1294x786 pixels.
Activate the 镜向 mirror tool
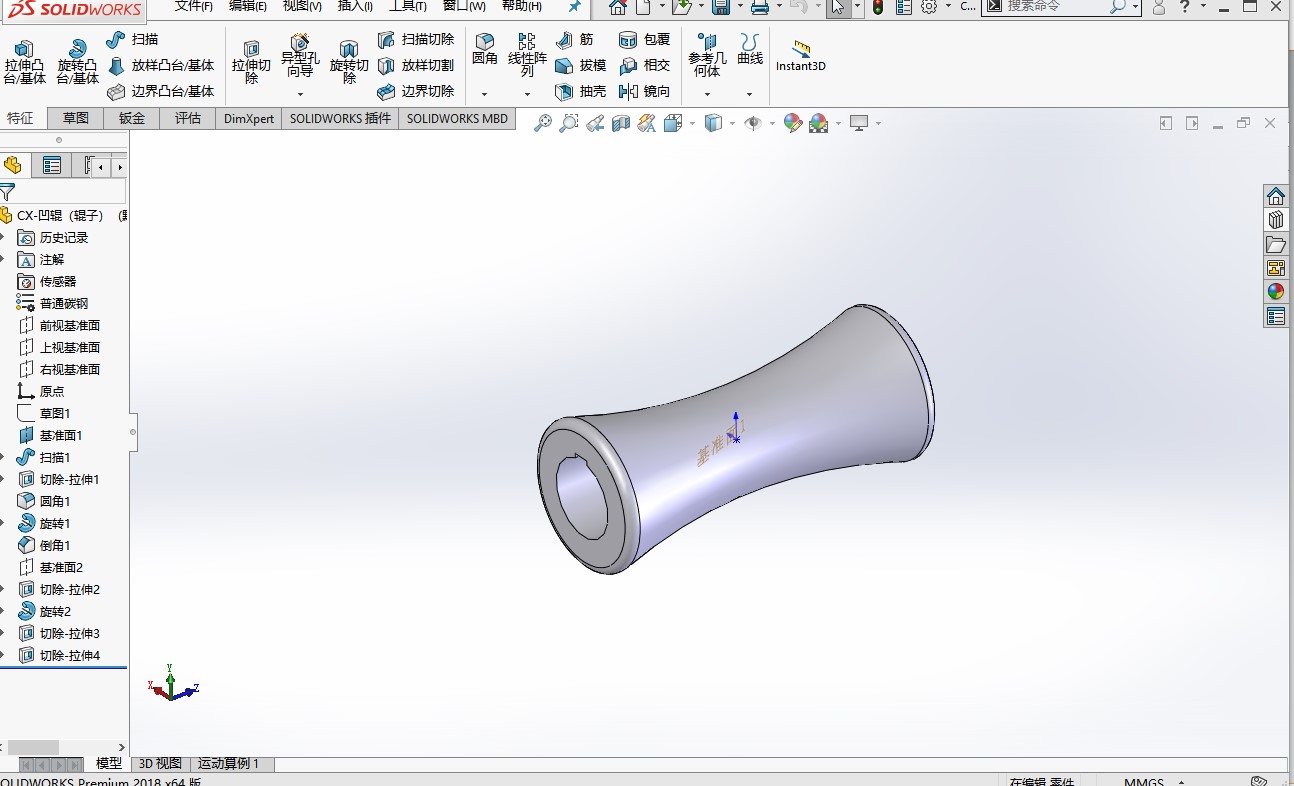[x=644, y=91]
